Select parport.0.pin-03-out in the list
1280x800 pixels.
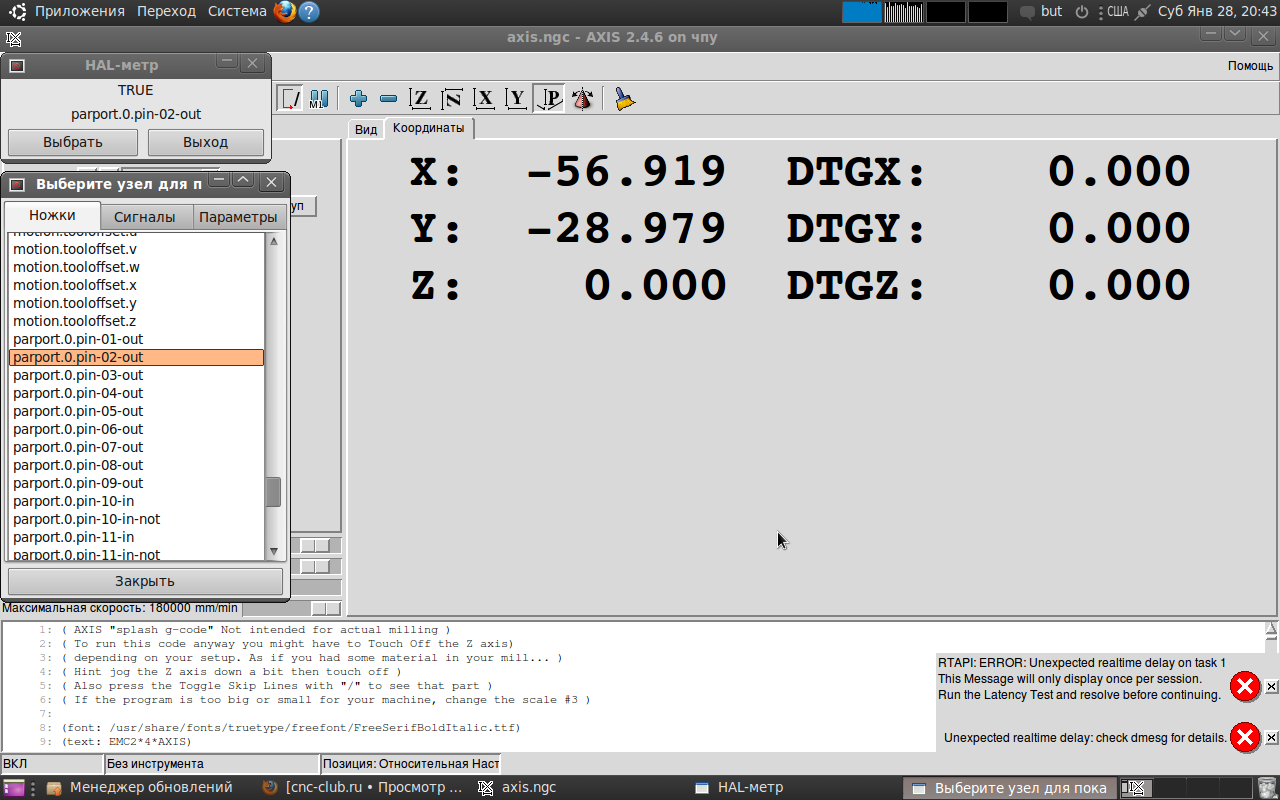point(136,375)
